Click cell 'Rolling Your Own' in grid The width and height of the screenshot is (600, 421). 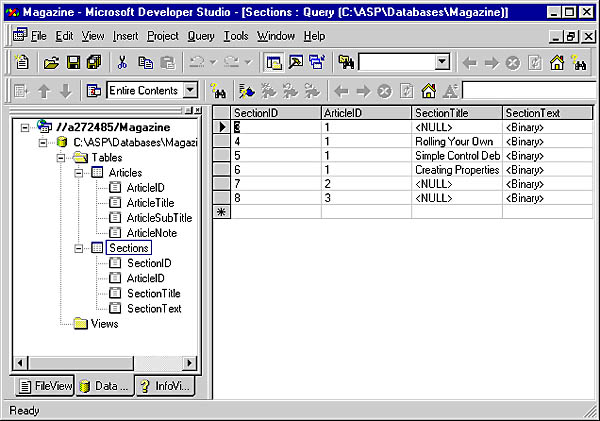(456, 141)
